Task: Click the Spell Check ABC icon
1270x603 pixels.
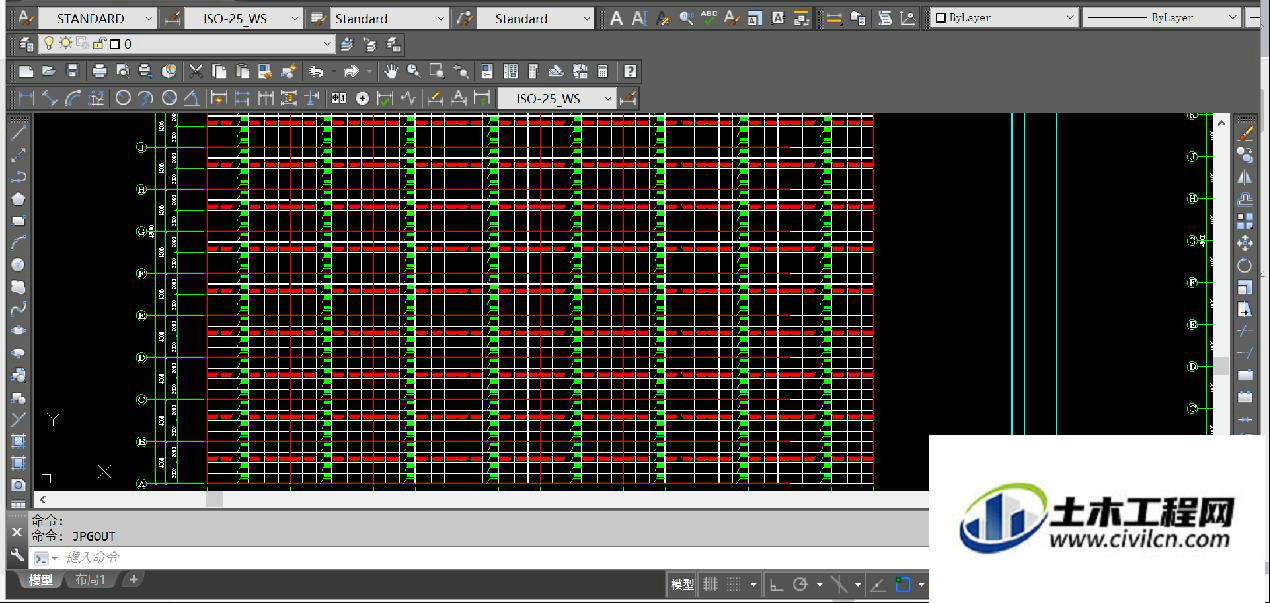Action: pyautogui.click(x=709, y=18)
